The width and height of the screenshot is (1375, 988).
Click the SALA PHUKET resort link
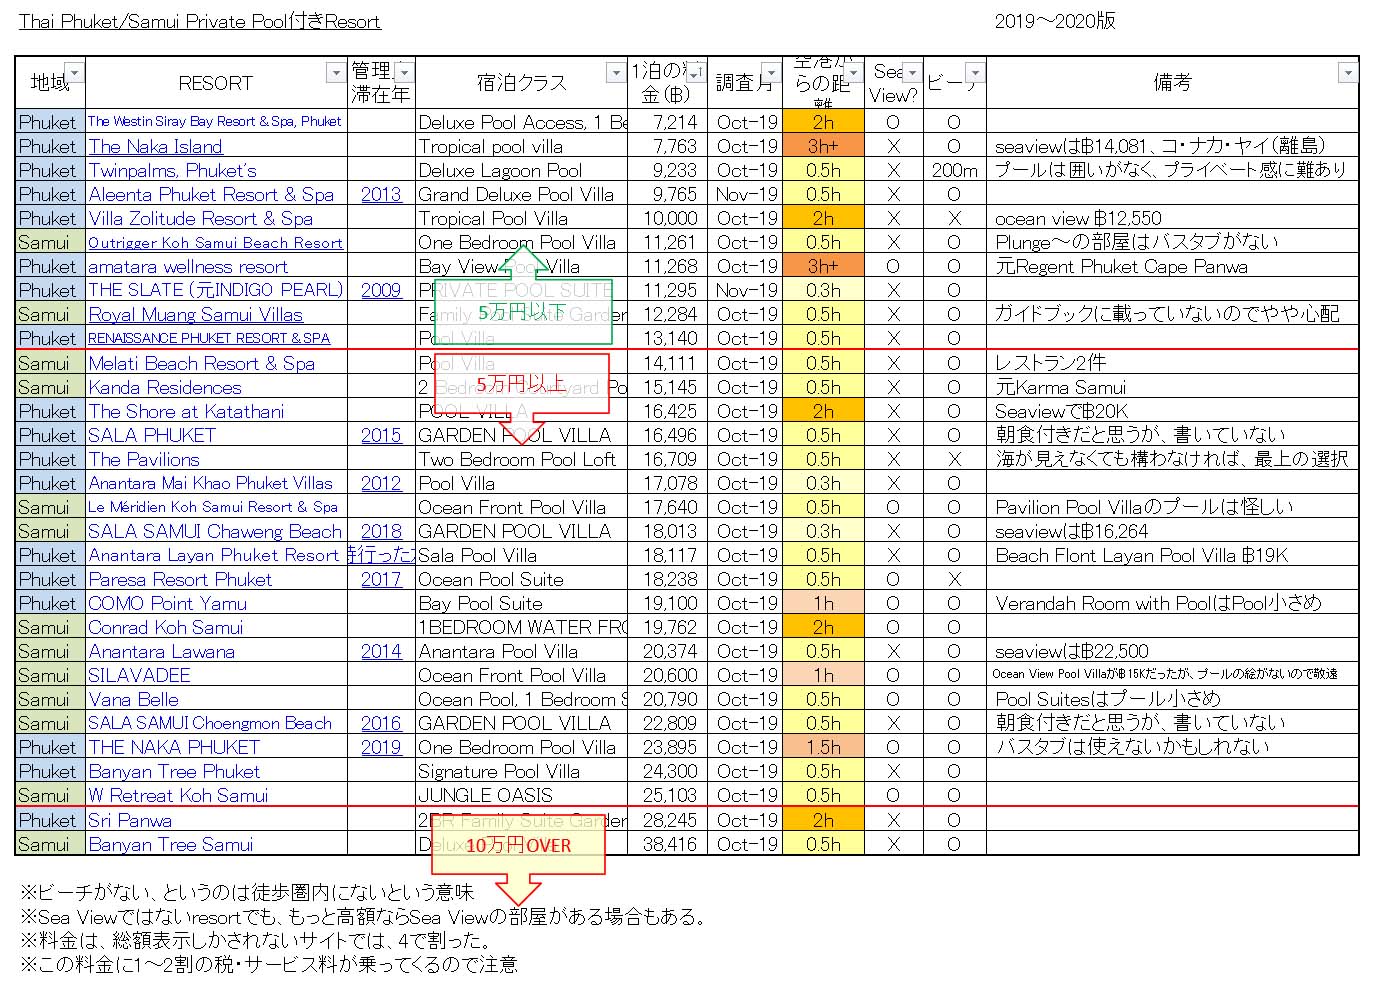(x=152, y=435)
